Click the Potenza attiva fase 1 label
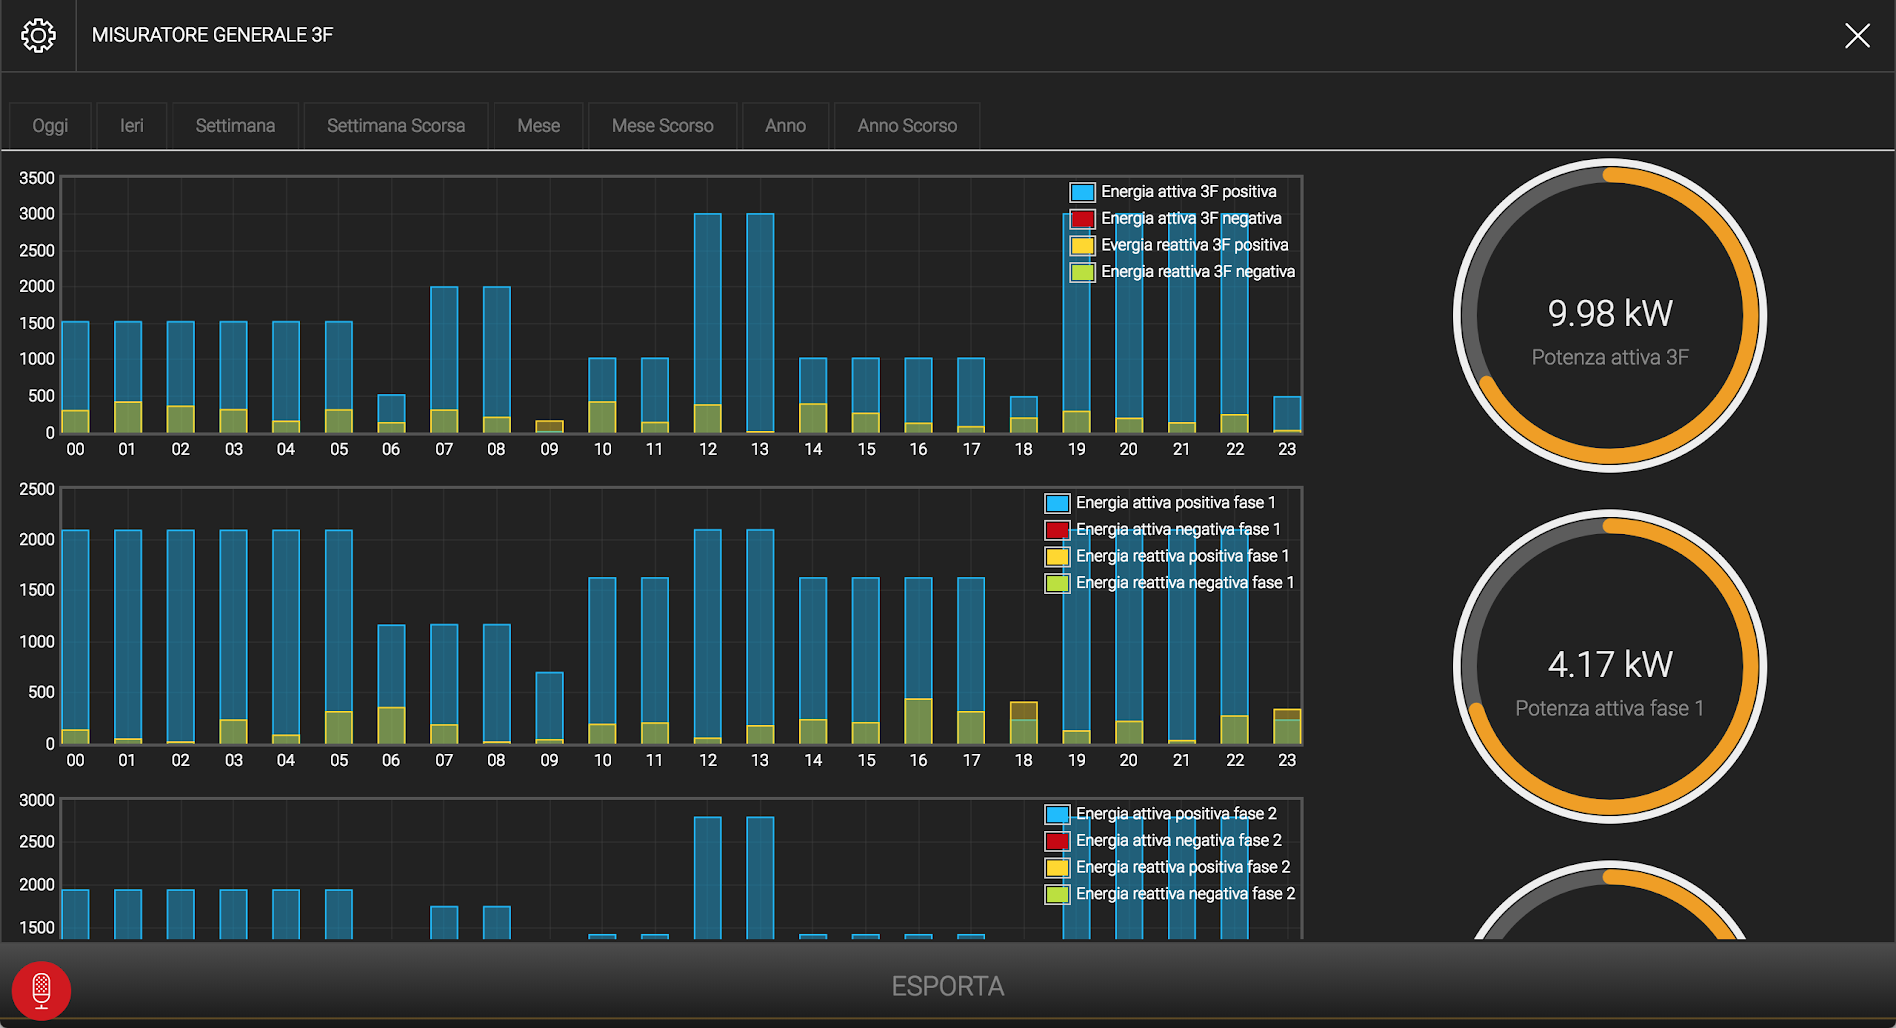This screenshot has width=1896, height=1028. coord(1610,708)
